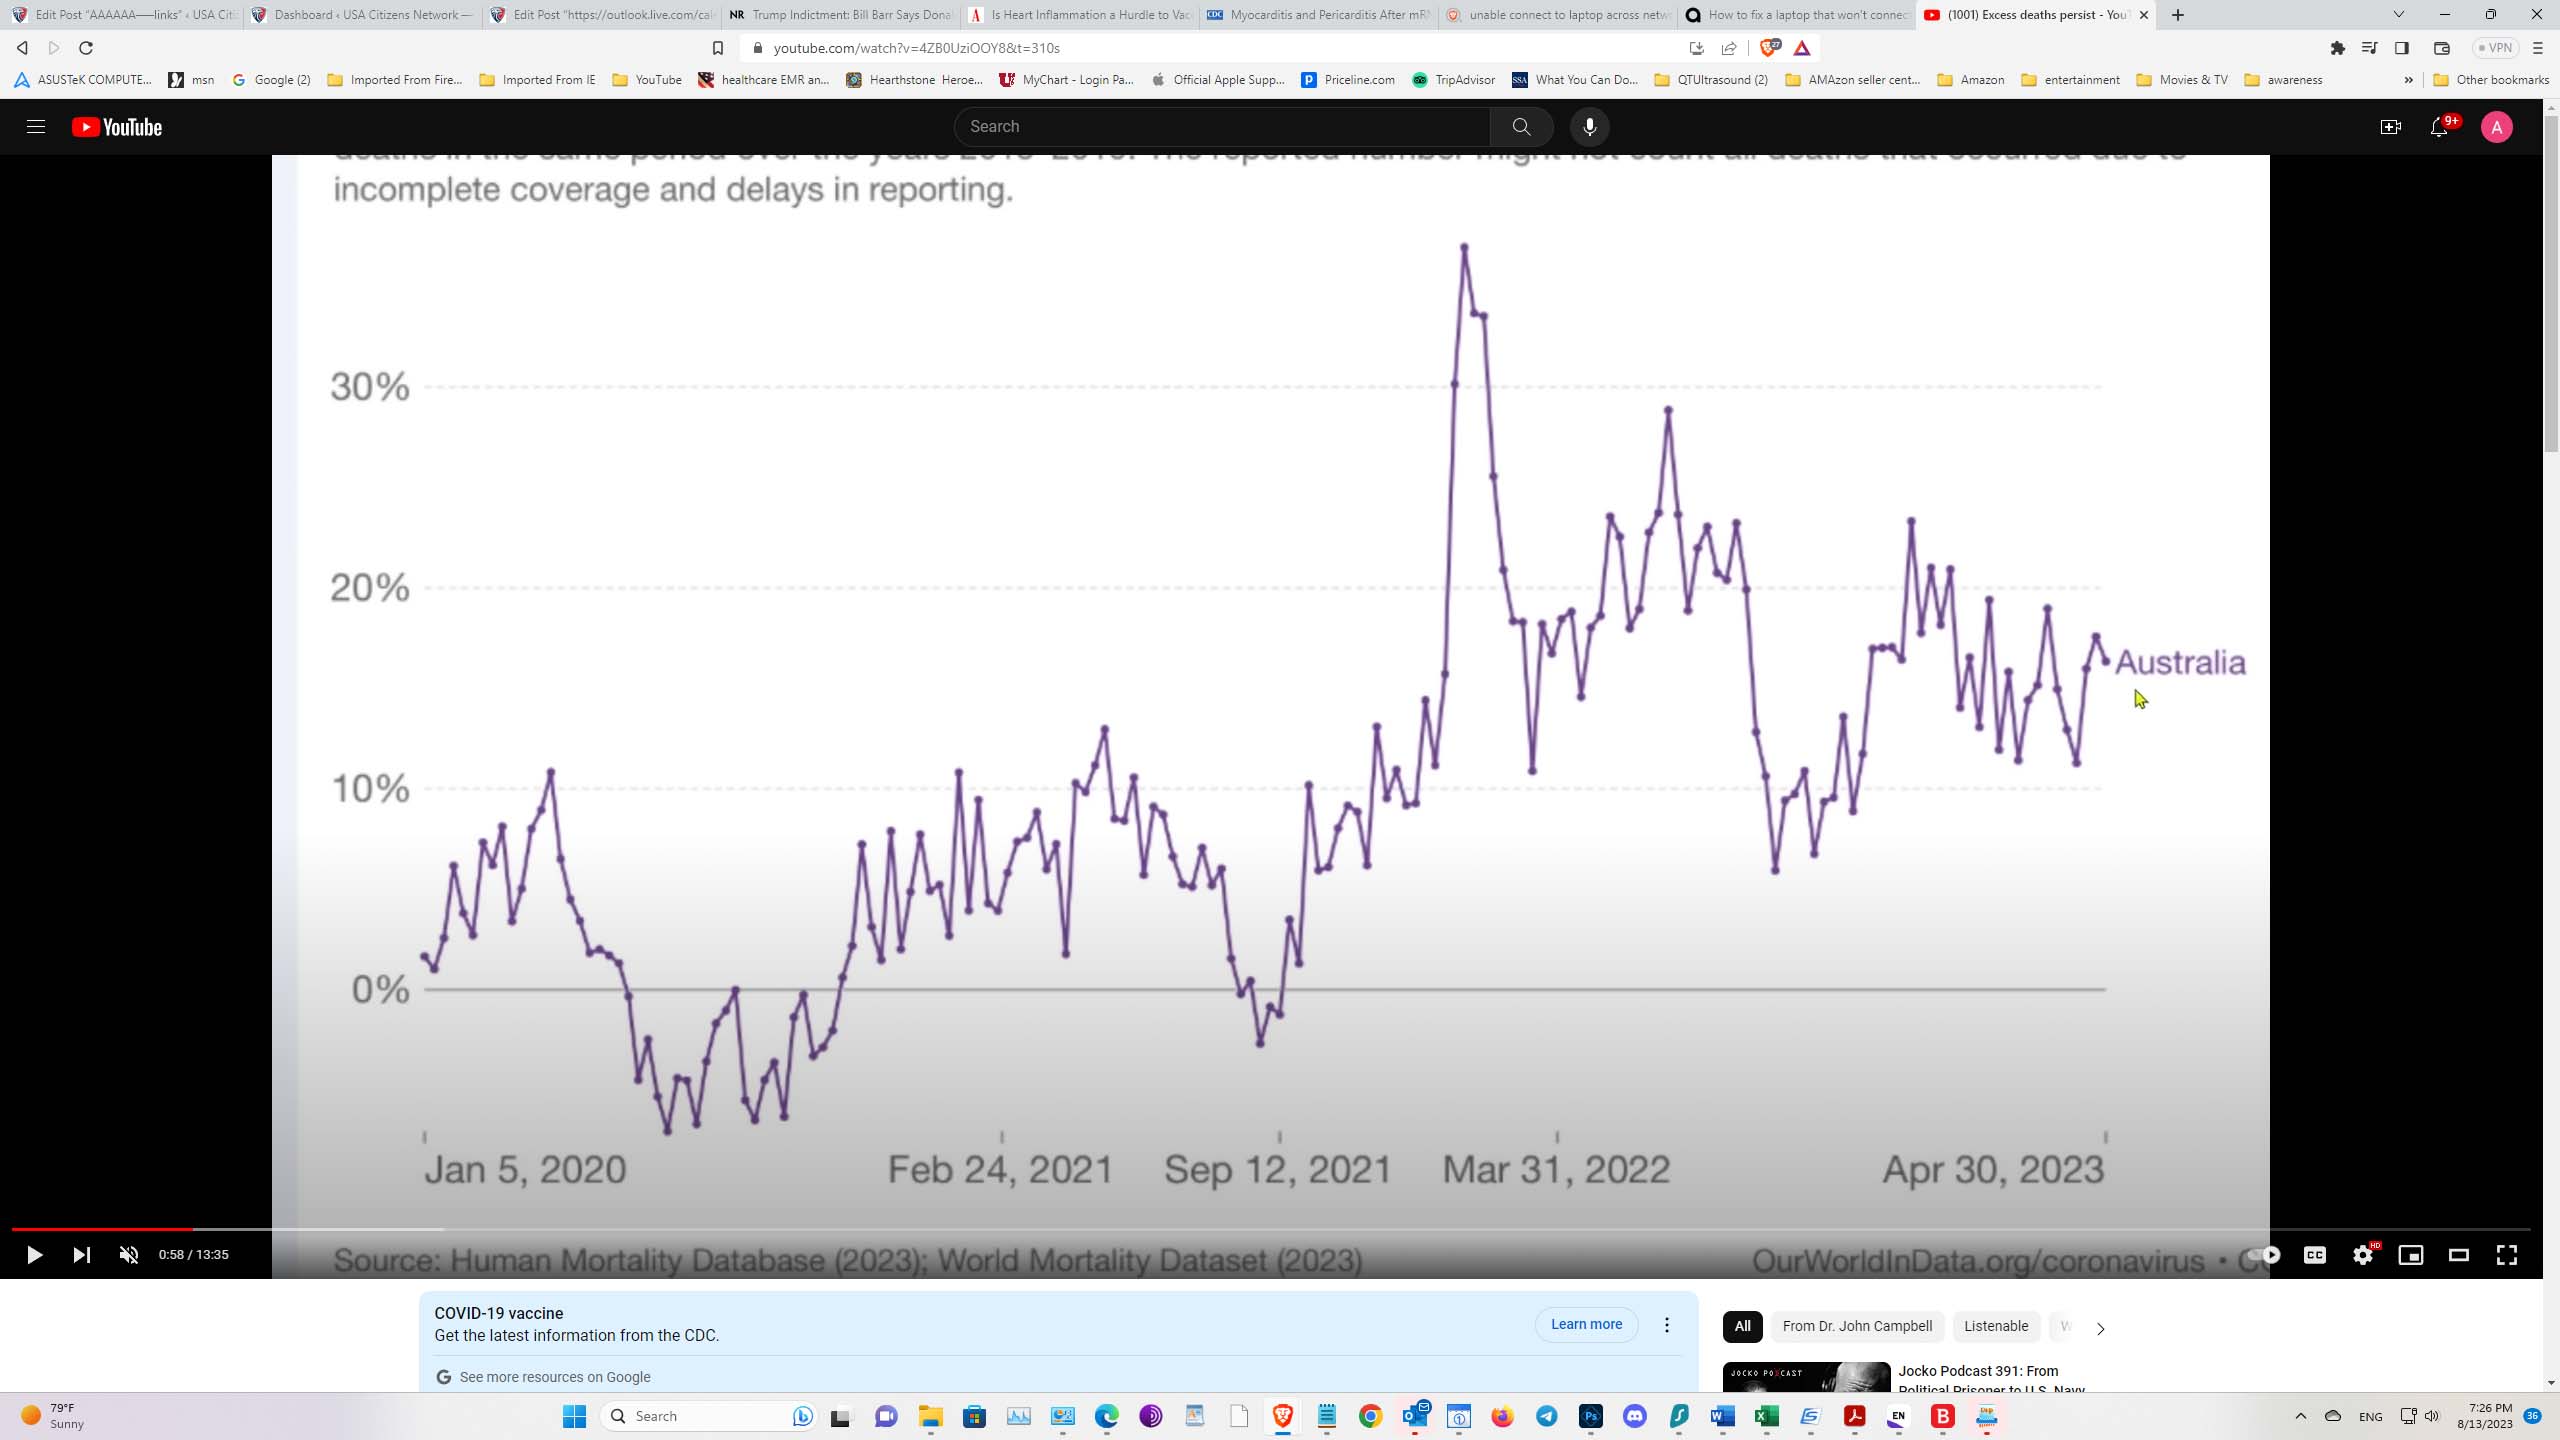Open tab search dropdown
The width and height of the screenshot is (2560, 1440).
(x=2398, y=14)
